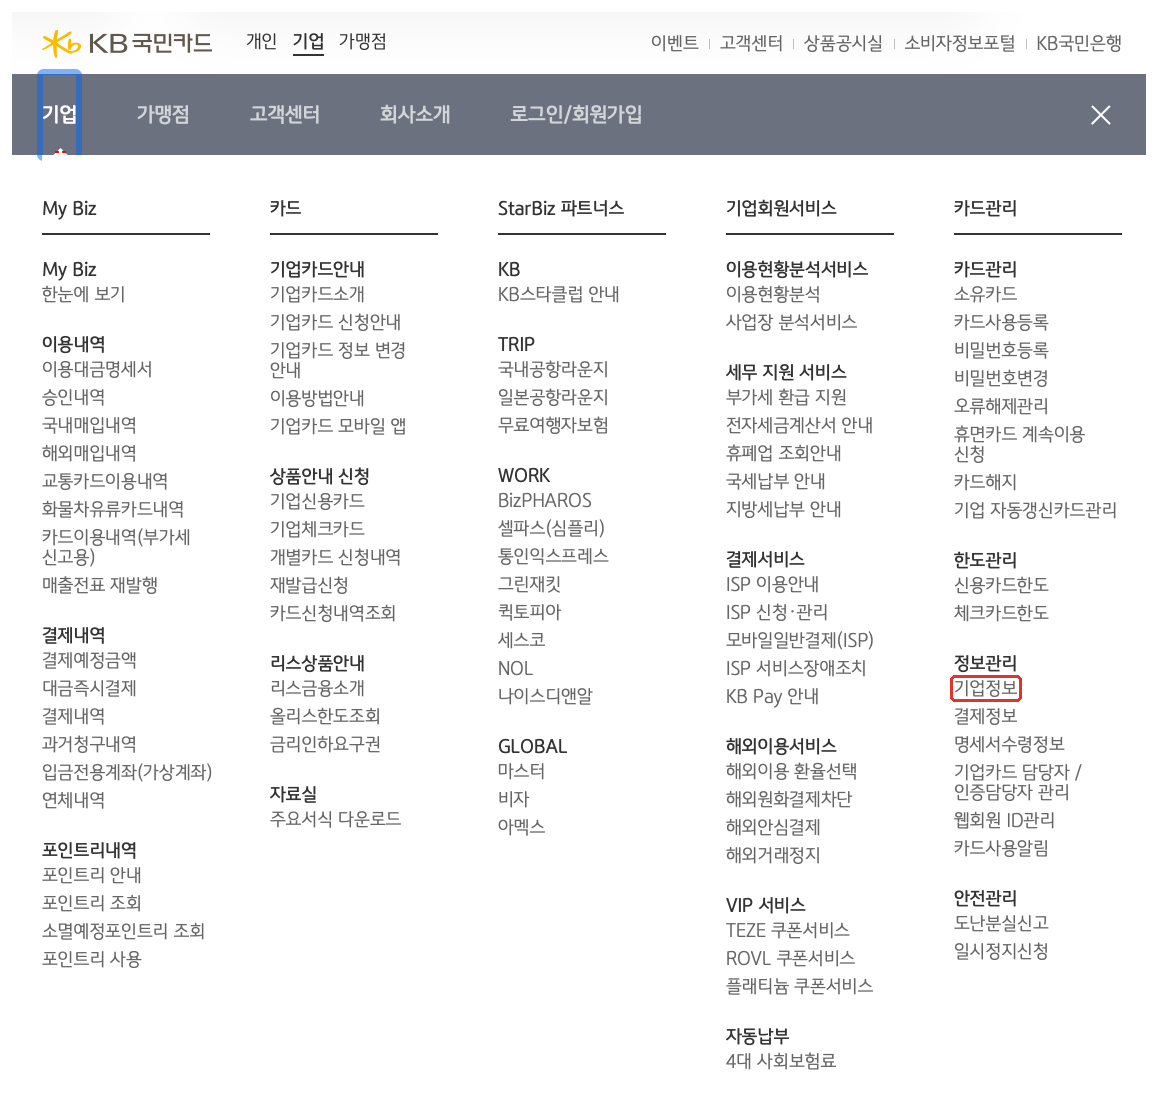Screen dimensions: 1158x1104
Task: Open 기업정보 under 정보관리
Action: (x=986, y=688)
